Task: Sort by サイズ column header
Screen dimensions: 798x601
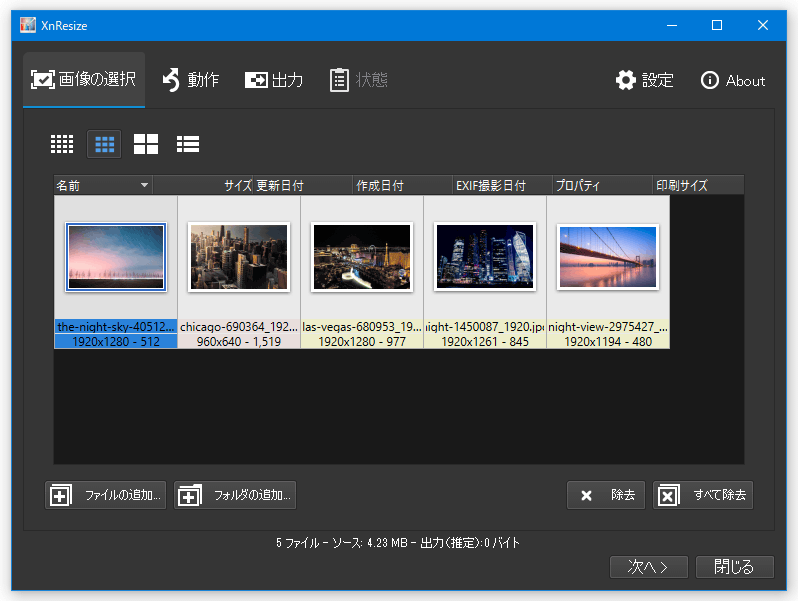Action: pyautogui.click(x=203, y=185)
